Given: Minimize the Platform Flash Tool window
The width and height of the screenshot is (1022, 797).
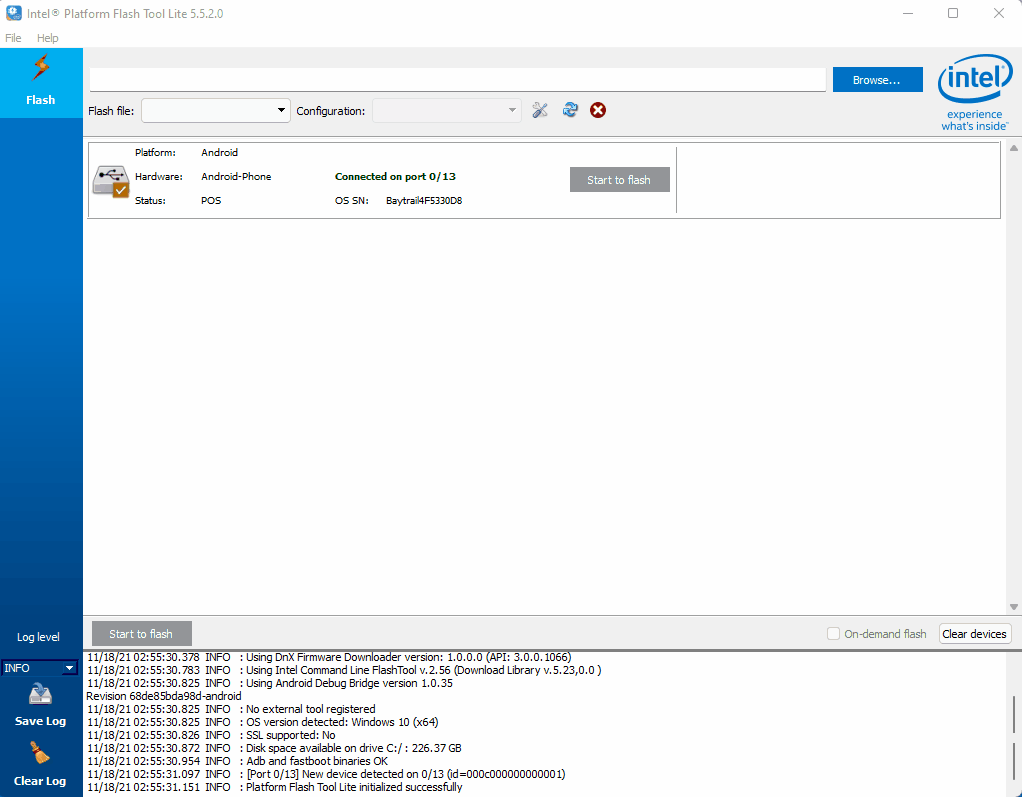Looking at the screenshot, I should 907,13.
